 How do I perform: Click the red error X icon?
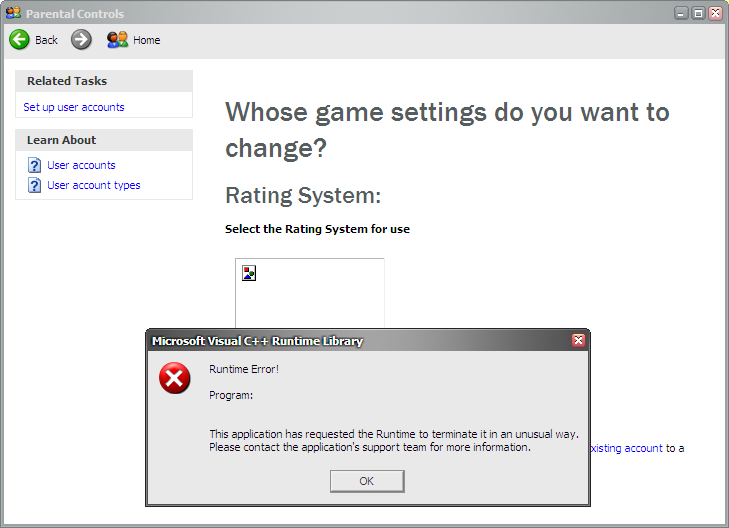click(x=174, y=378)
